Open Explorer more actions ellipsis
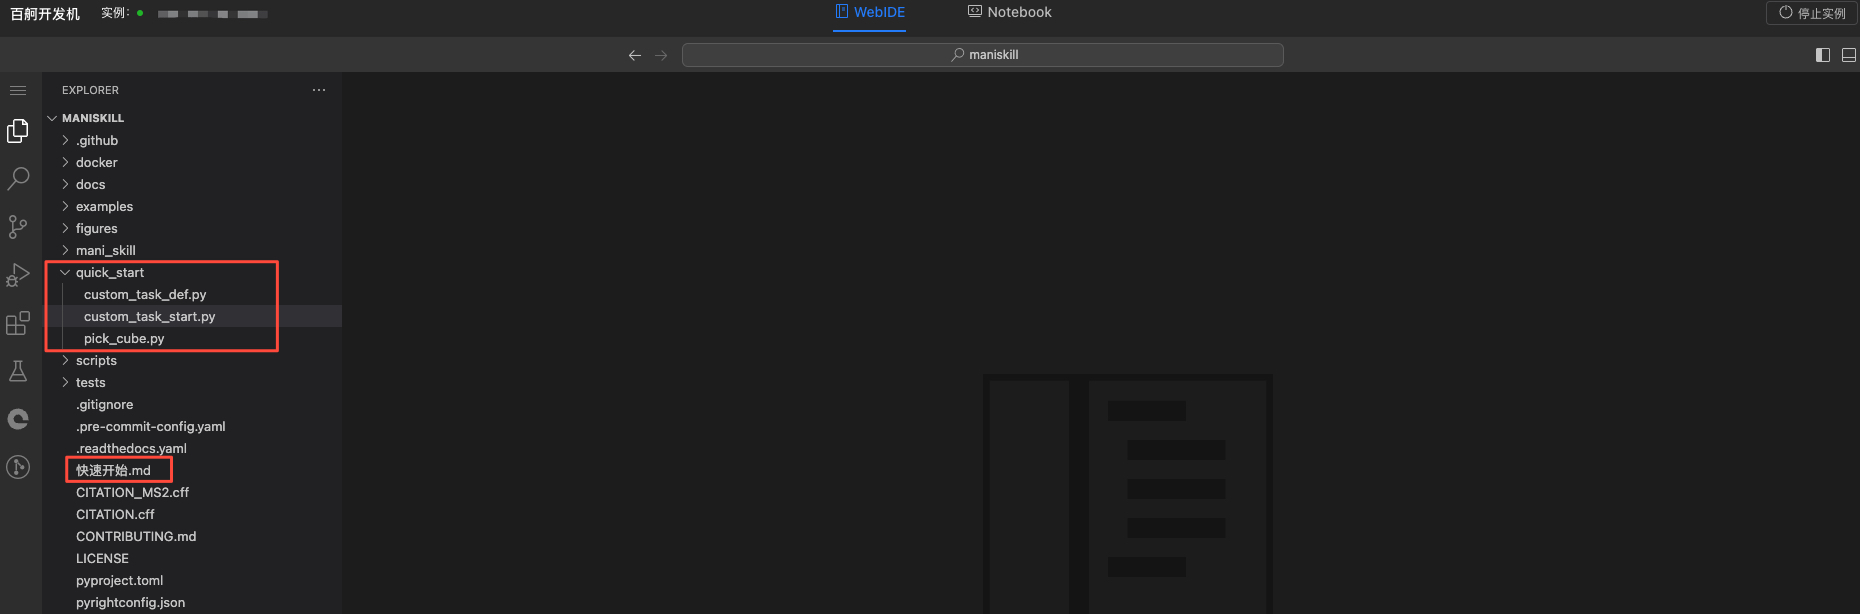 click(319, 90)
